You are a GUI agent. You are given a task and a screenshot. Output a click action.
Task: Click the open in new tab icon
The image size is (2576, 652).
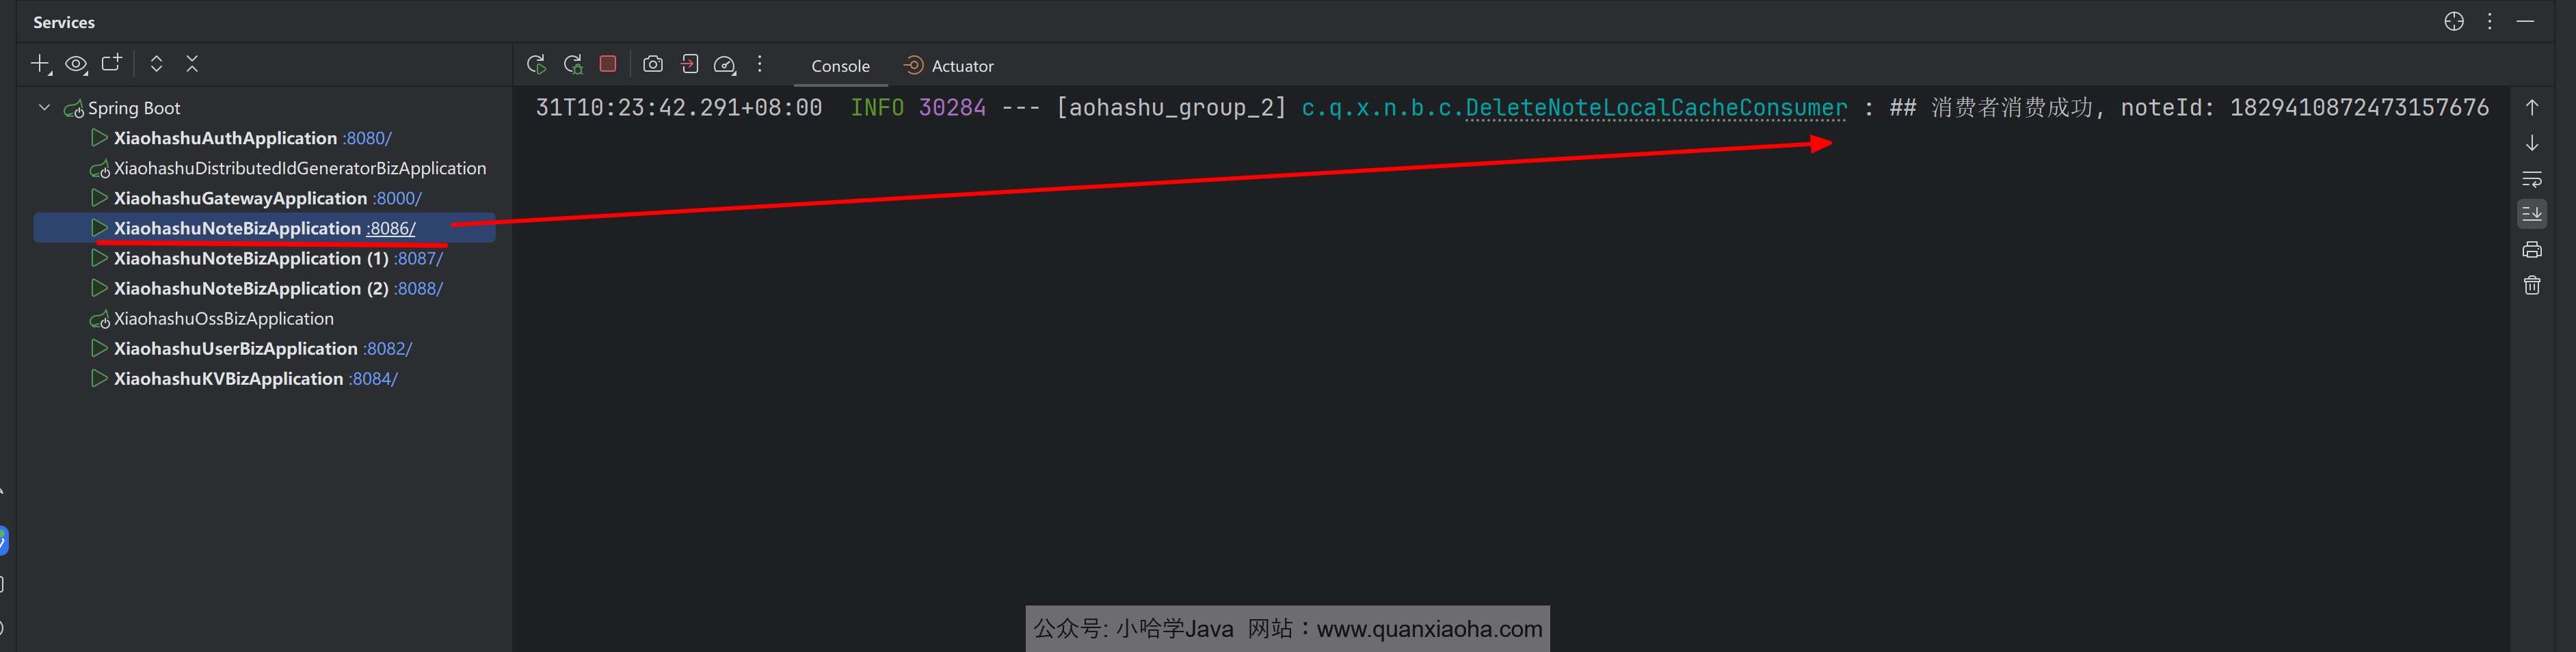pyautogui.click(x=111, y=64)
